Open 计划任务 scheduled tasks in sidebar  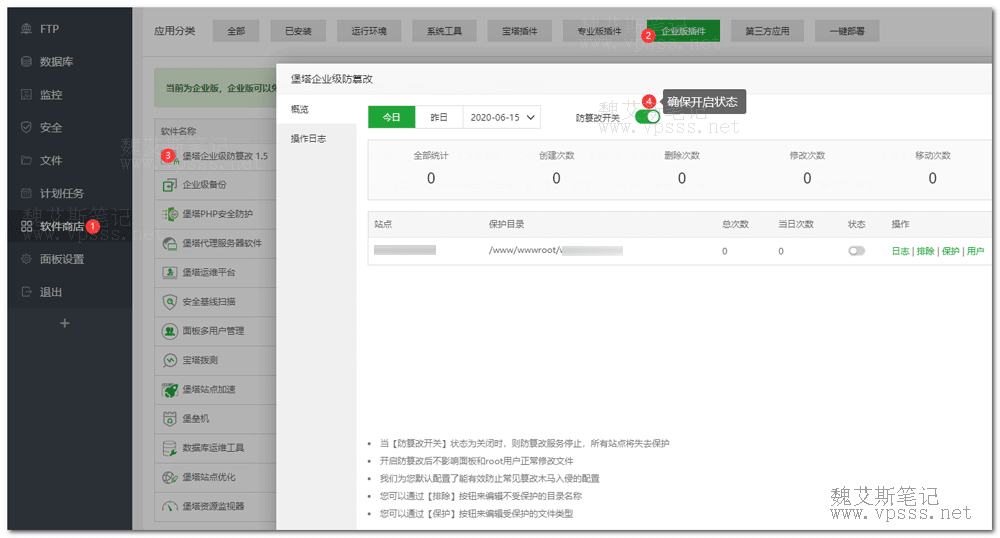61,193
